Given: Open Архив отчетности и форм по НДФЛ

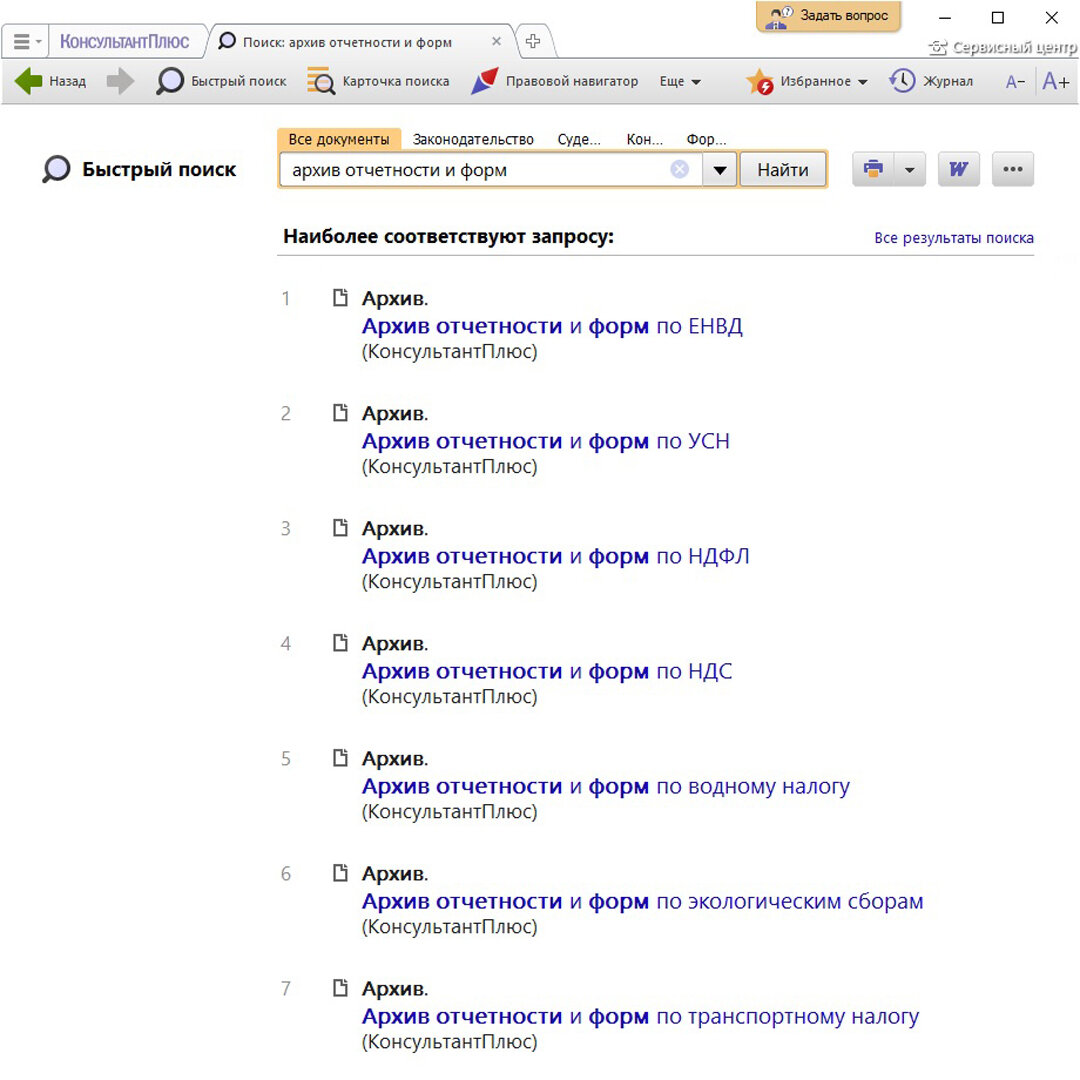Looking at the screenshot, I should click(x=555, y=556).
